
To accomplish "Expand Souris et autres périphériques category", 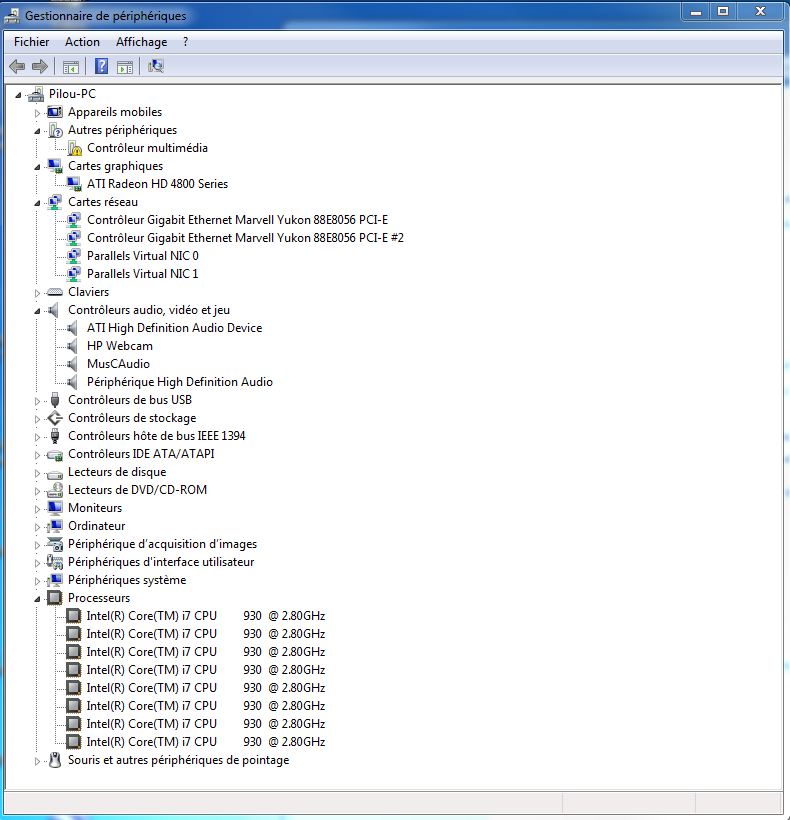I will pos(37,761).
